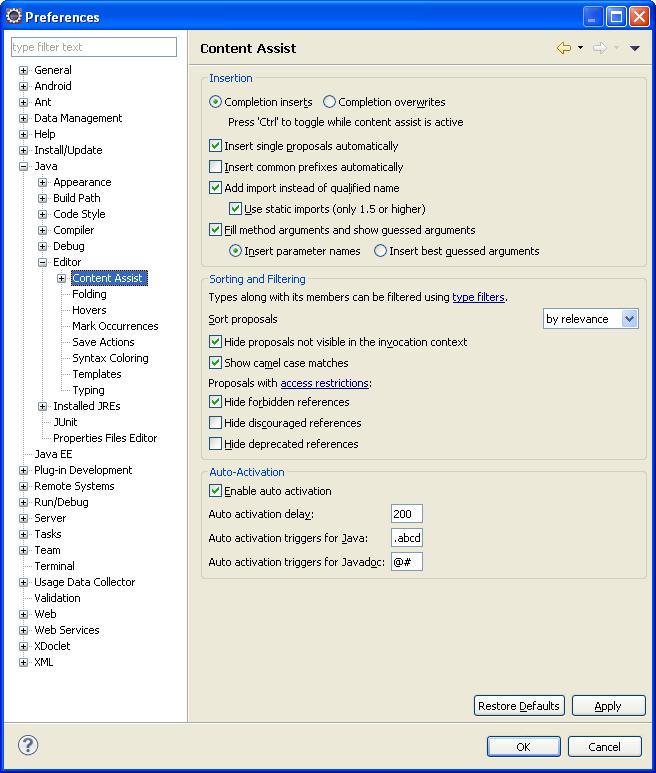Open the back history dropdown arrow
The image size is (656, 773).
tap(580, 48)
